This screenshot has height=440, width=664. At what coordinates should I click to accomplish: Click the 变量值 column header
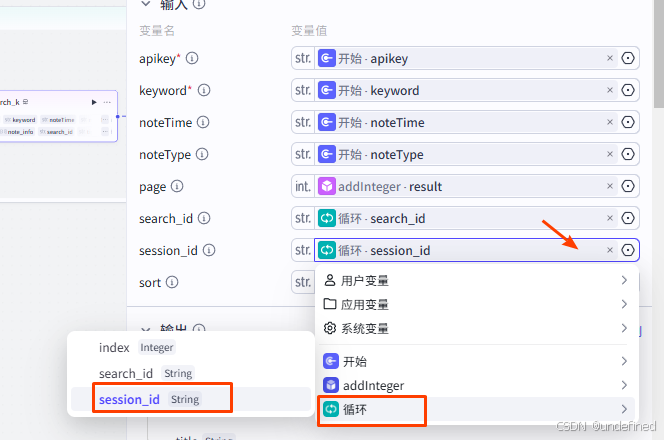pos(309,31)
